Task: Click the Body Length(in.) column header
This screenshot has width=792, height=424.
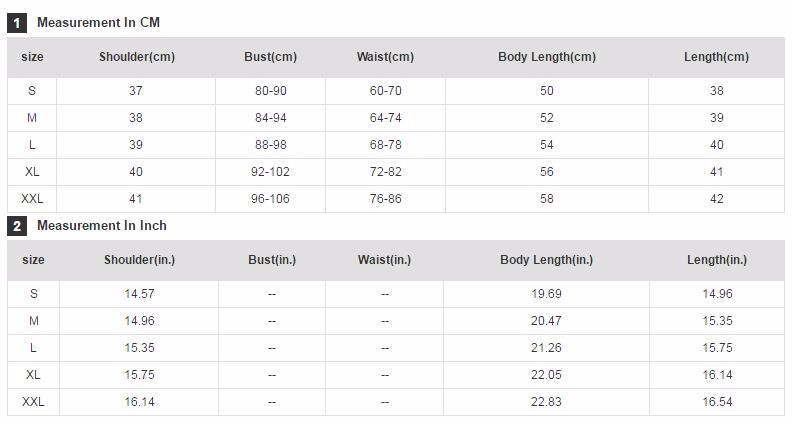Action: tap(546, 260)
